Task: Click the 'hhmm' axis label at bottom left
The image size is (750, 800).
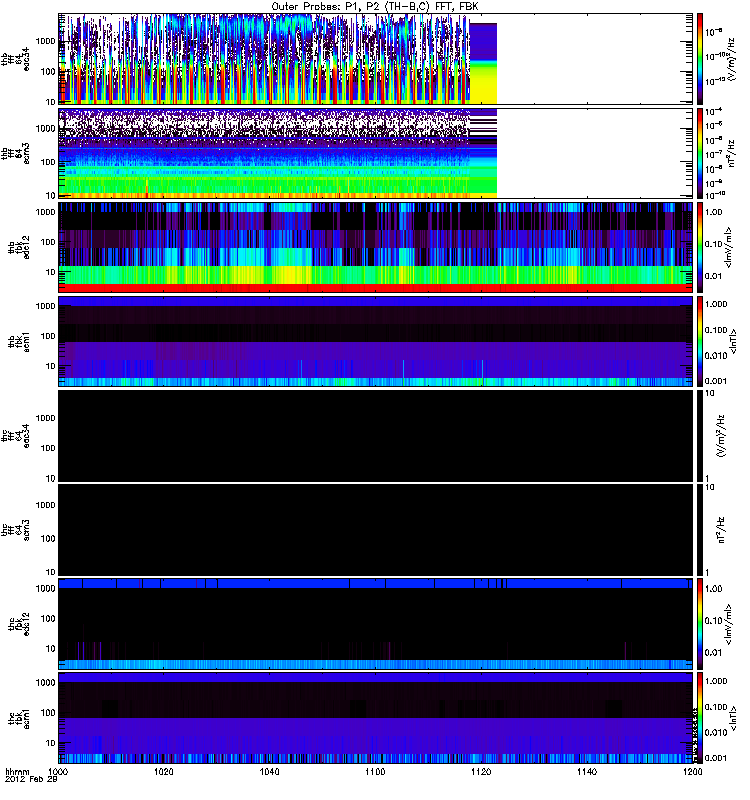Action: (x=18, y=773)
